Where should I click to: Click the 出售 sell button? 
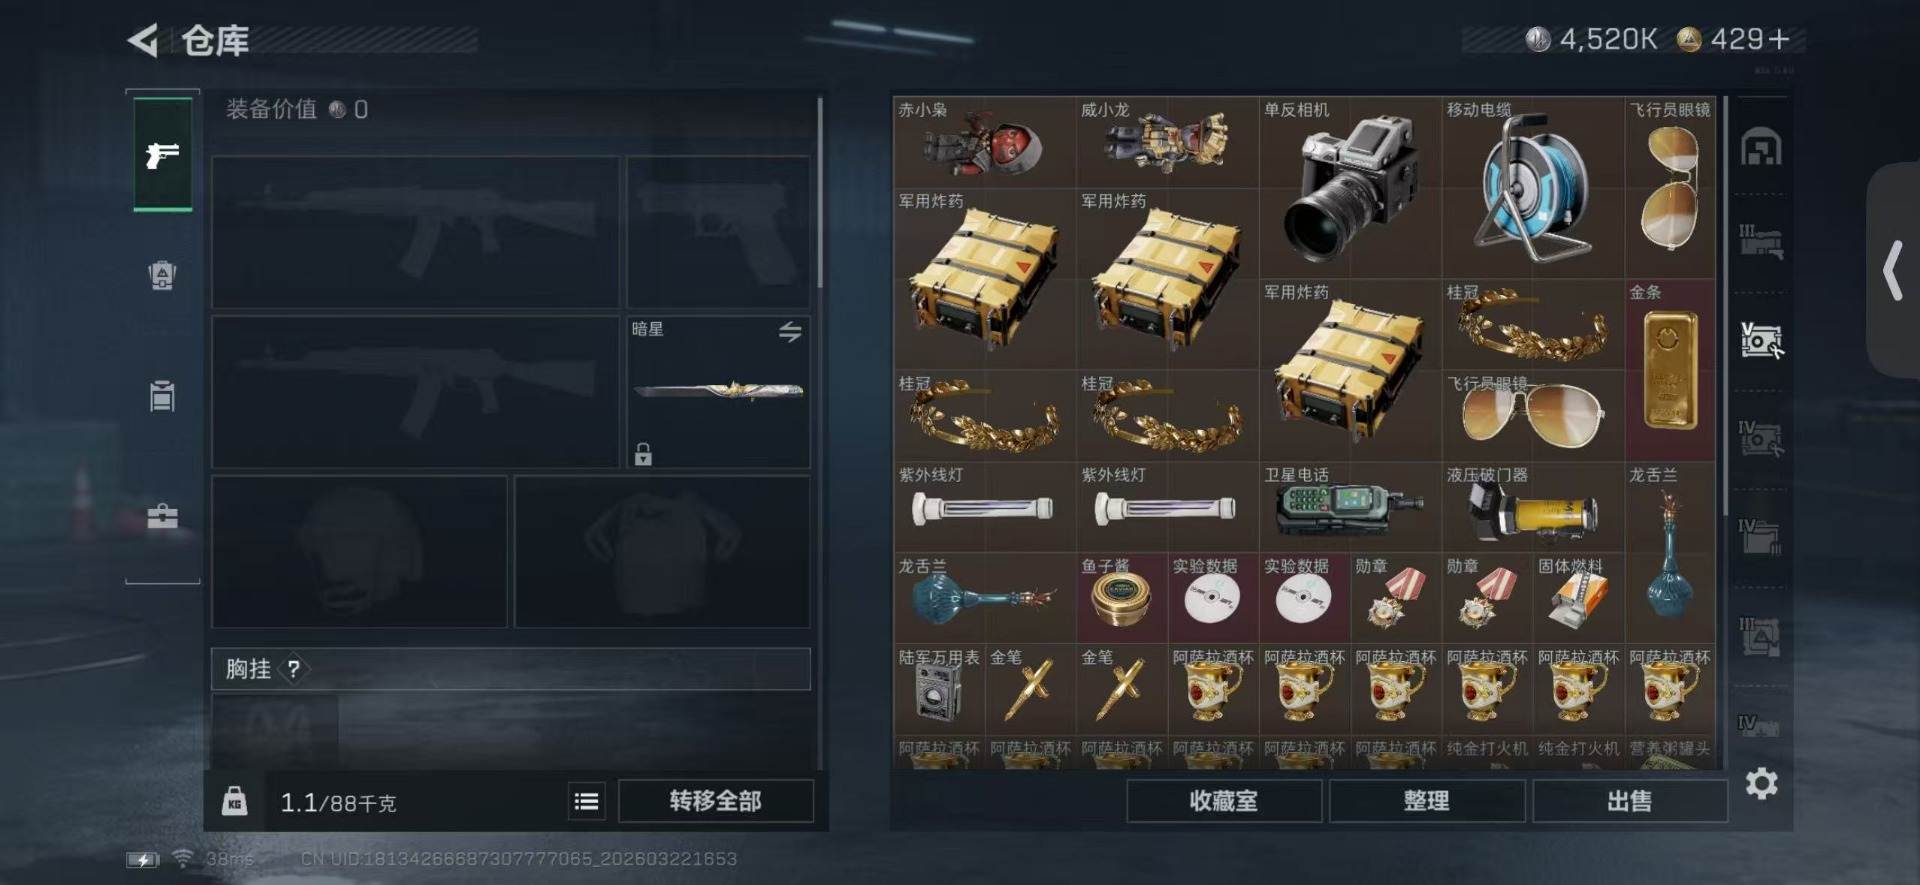pos(1630,801)
